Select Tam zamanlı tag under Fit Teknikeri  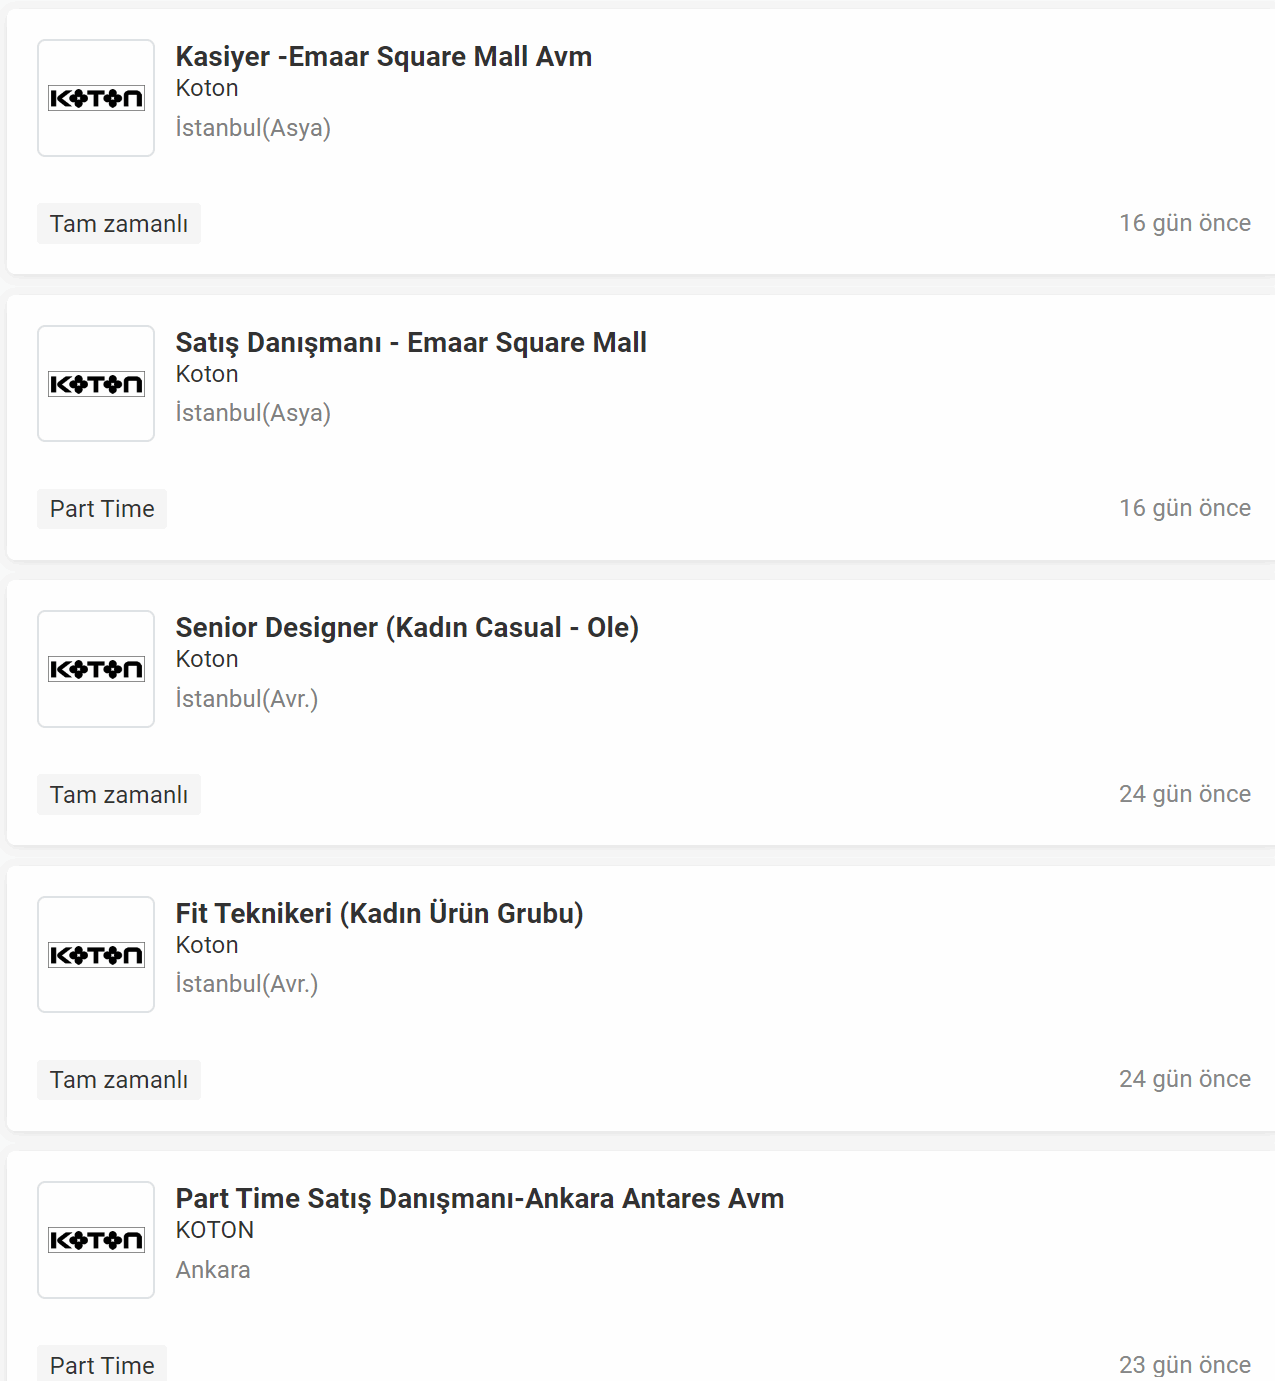[119, 1080]
